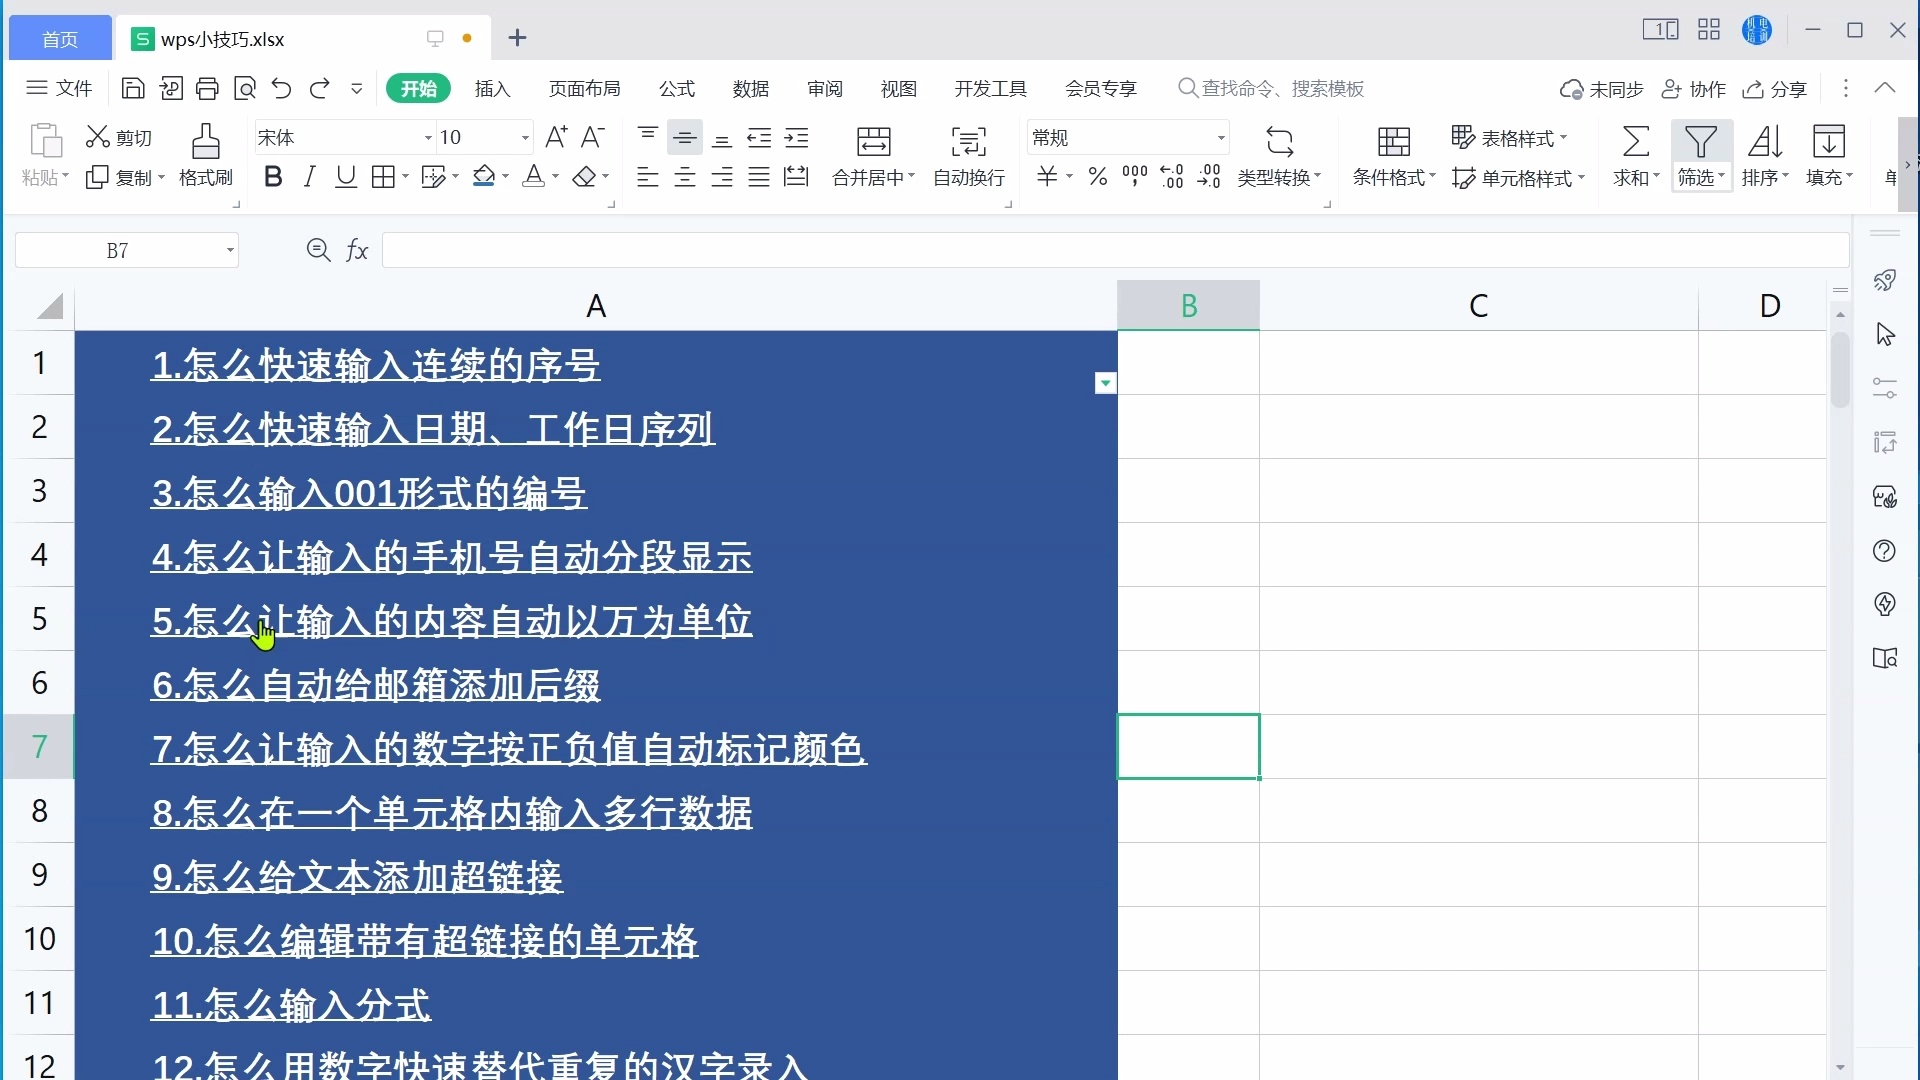Toggle Italic formatting
The height and width of the screenshot is (1080, 1920).
[x=309, y=178]
